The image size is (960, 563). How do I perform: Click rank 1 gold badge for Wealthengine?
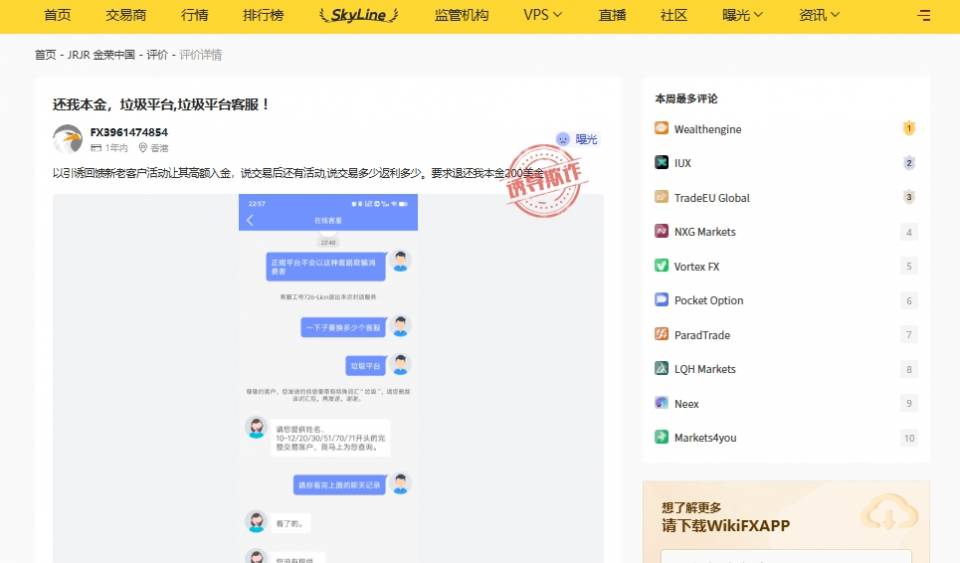909,128
